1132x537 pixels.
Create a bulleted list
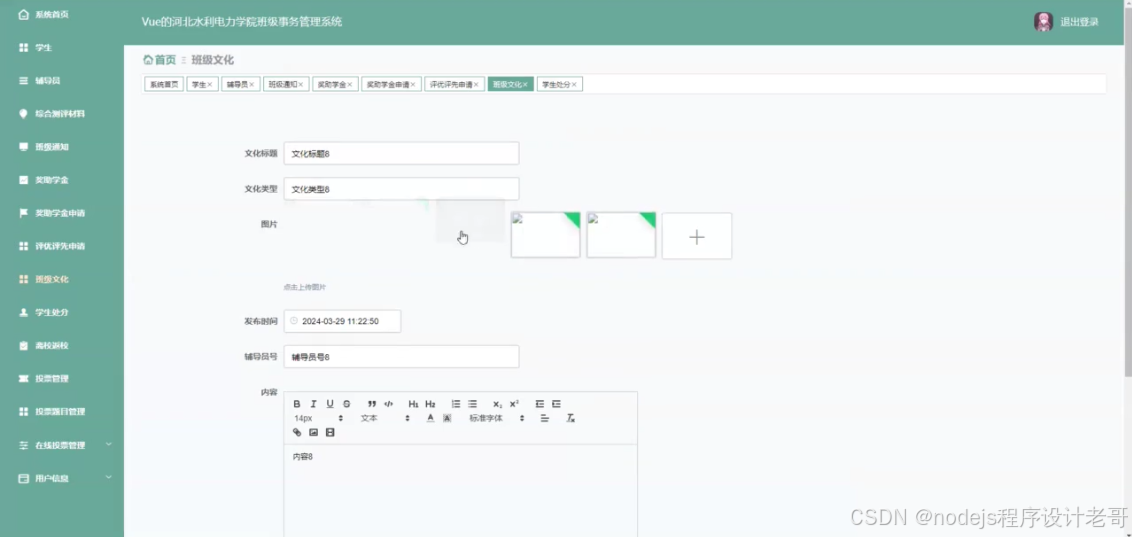coord(472,404)
